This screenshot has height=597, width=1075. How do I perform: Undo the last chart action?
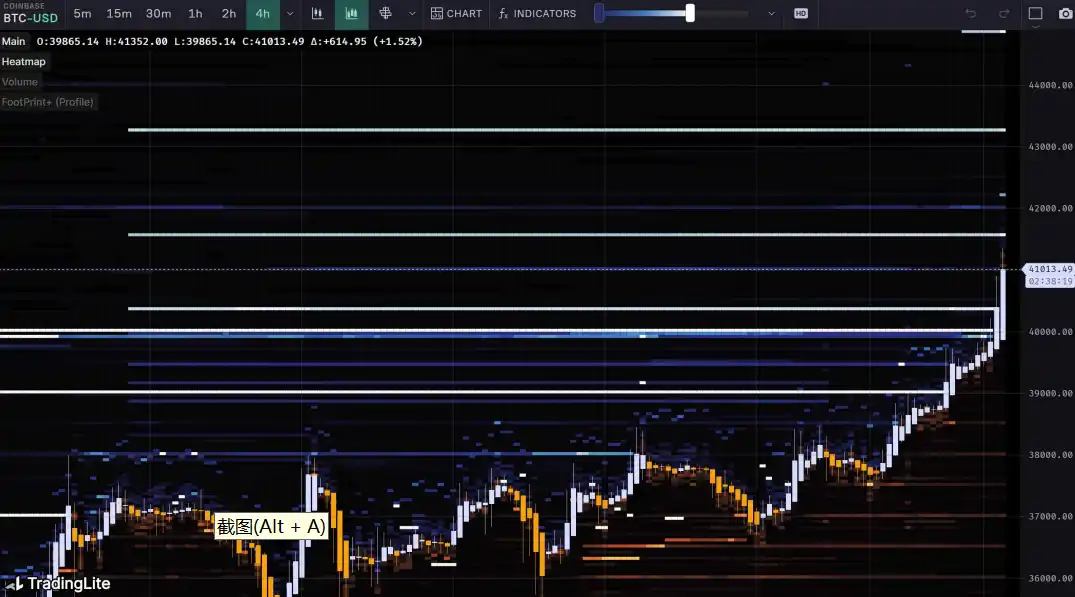[970, 14]
